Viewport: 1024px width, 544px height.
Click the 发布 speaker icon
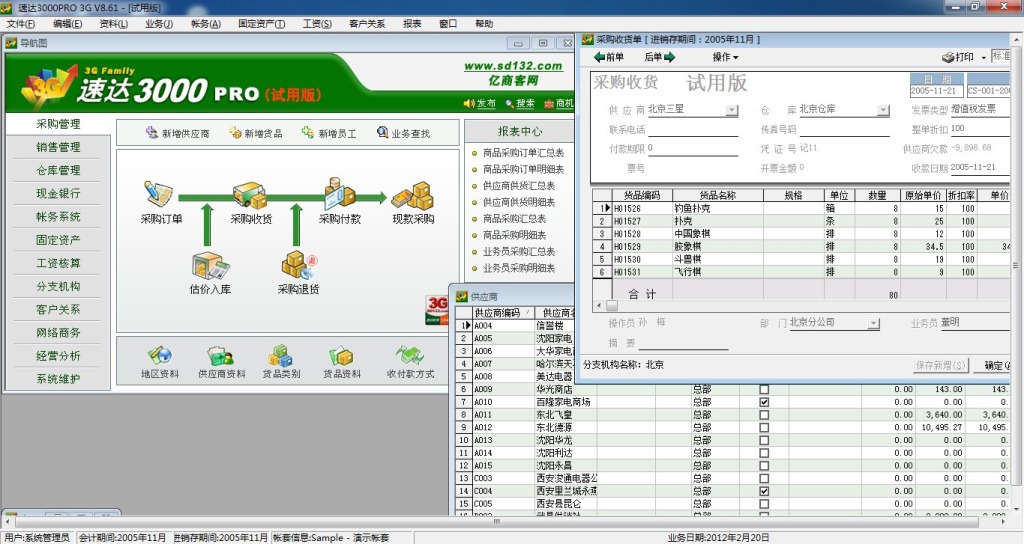click(x=469, y=103)
